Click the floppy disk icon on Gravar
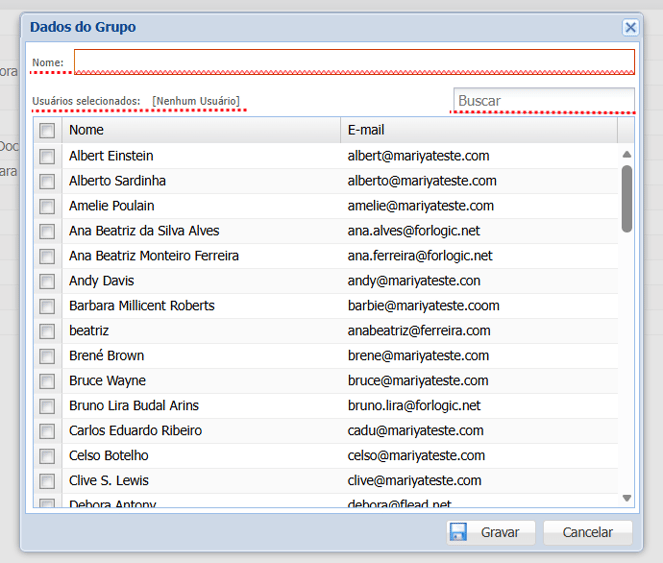This screenshot has width=663, height=563. (458, 533)
